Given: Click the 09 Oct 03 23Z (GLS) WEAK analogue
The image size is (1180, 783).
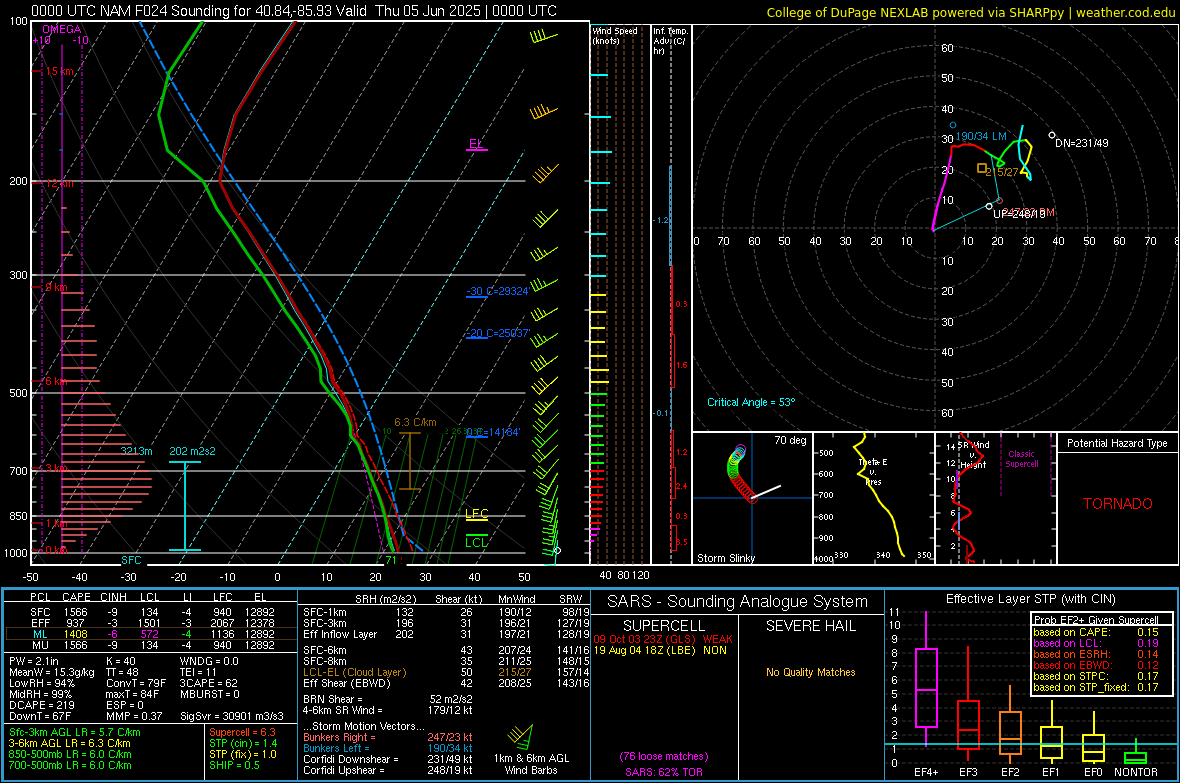Looking at the screenshot, I should (x=662, y=639).
